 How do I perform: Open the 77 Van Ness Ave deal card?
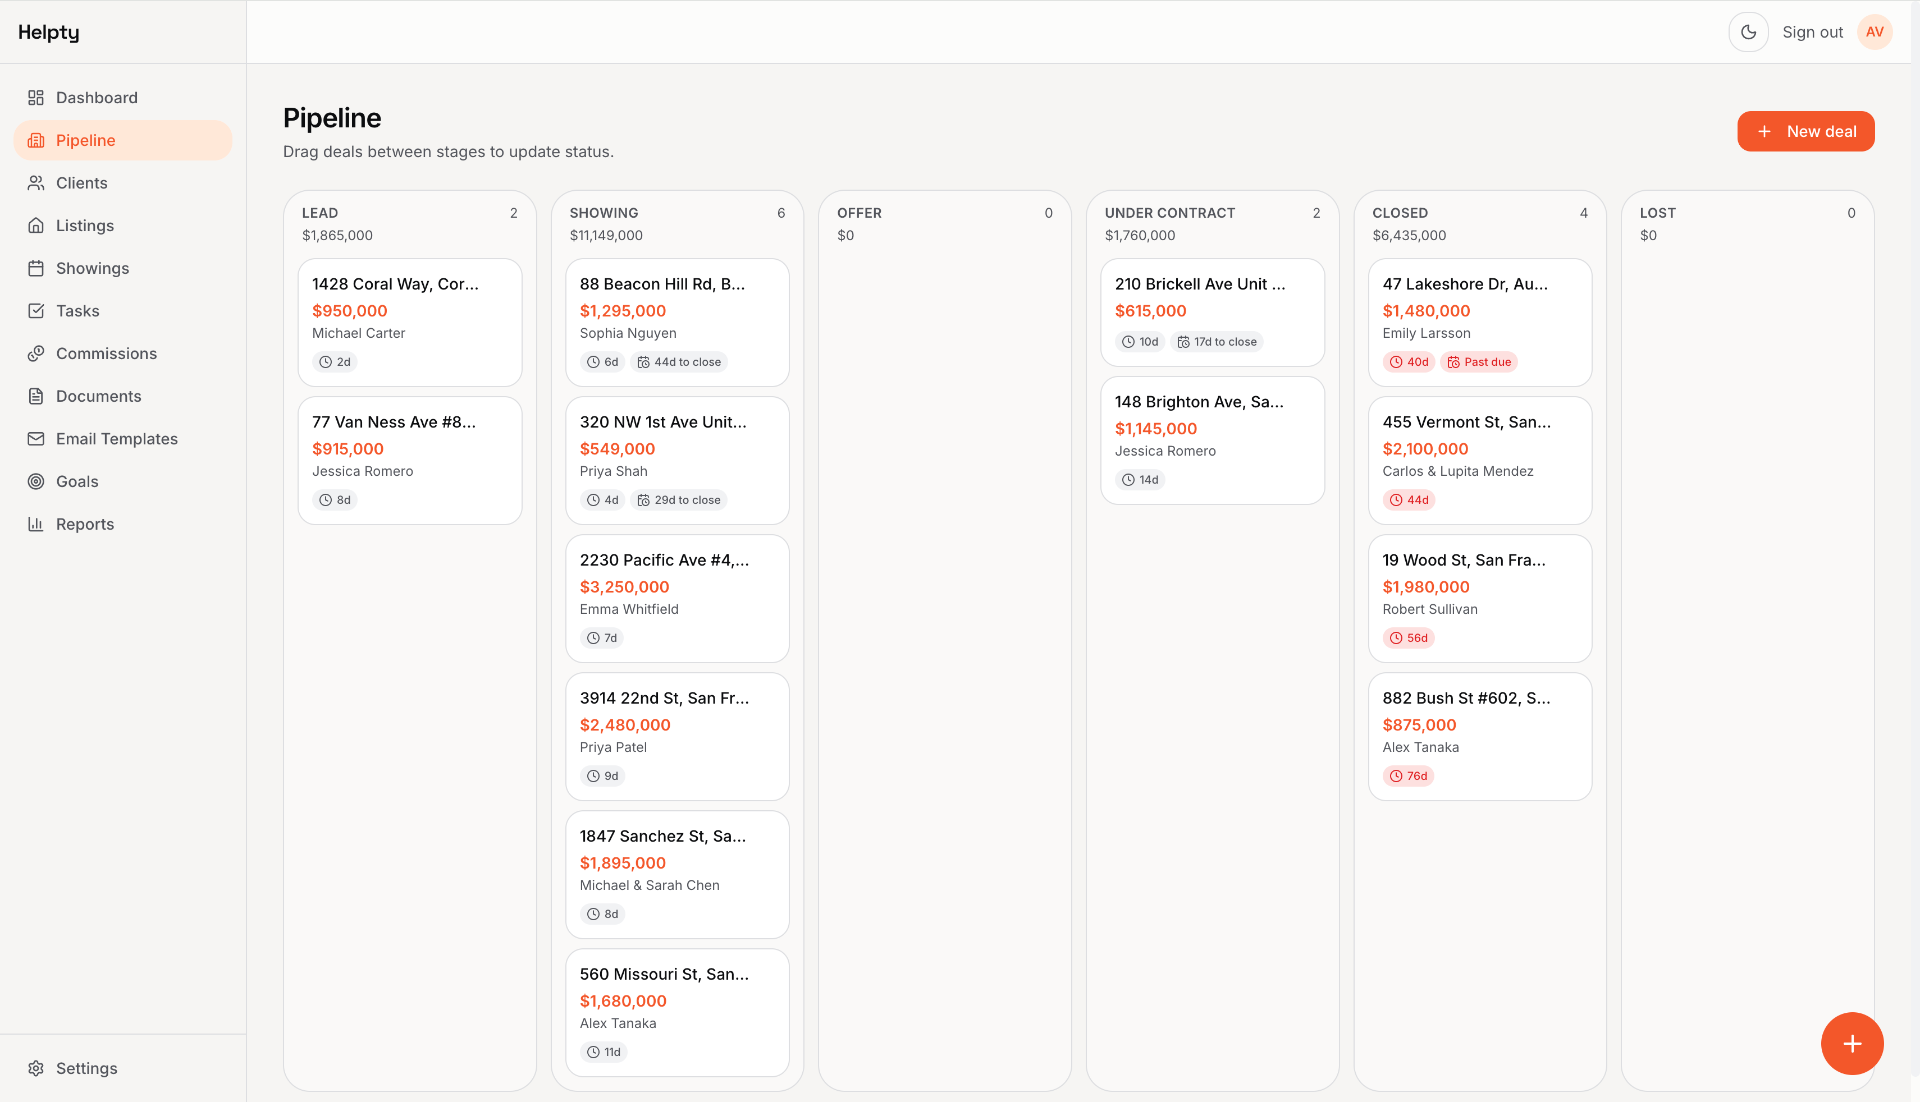point(410,461)
